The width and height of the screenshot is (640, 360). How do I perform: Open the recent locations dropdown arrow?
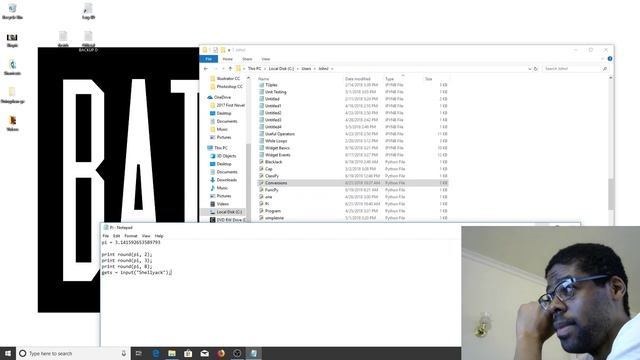[x=223, y=69]
